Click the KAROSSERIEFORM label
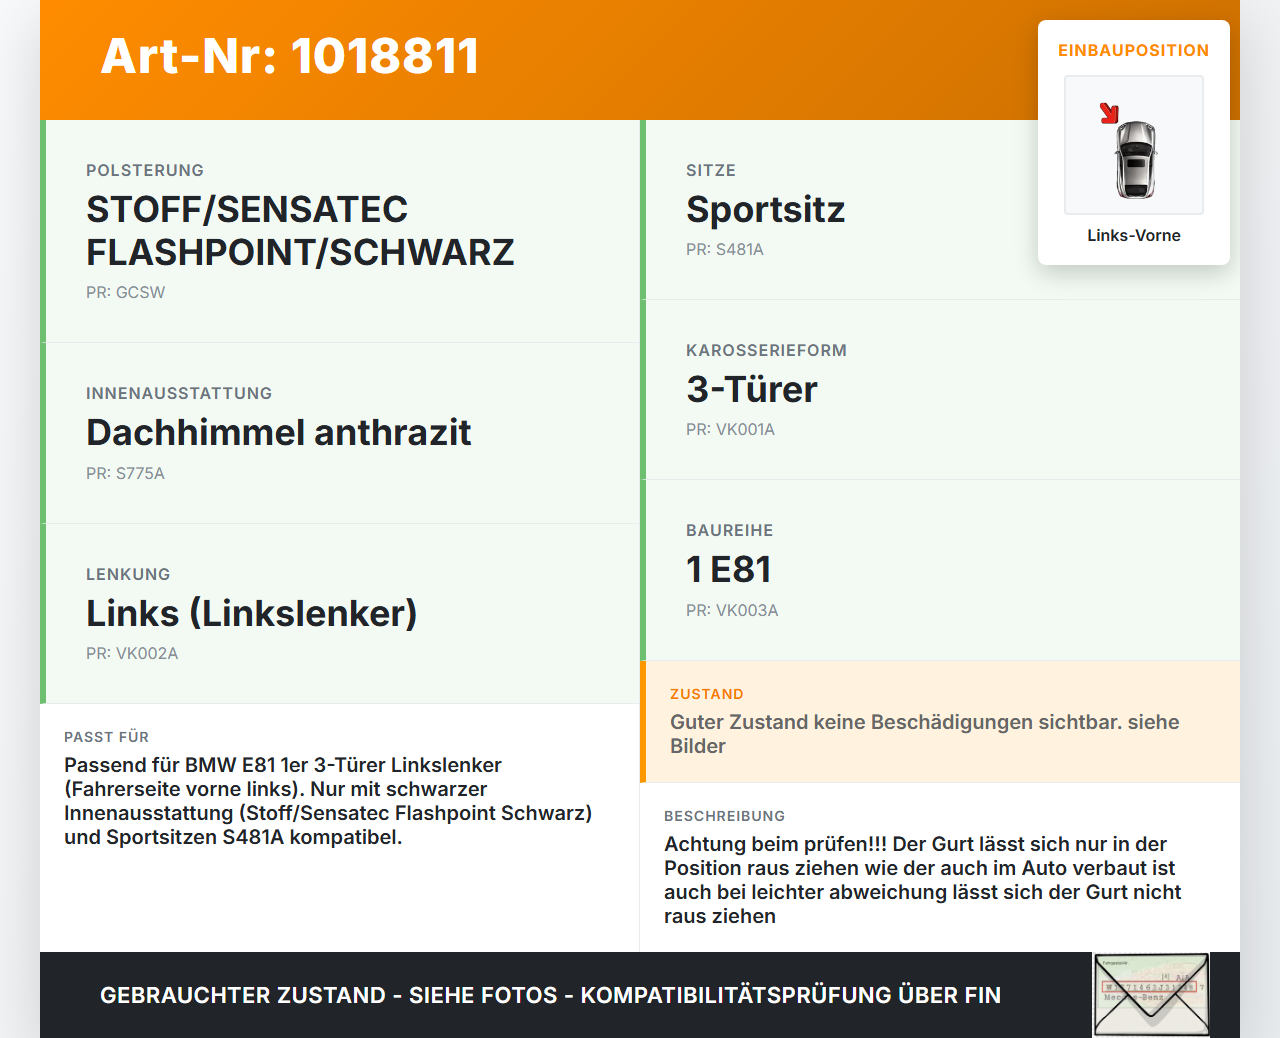 pos(766,351)
